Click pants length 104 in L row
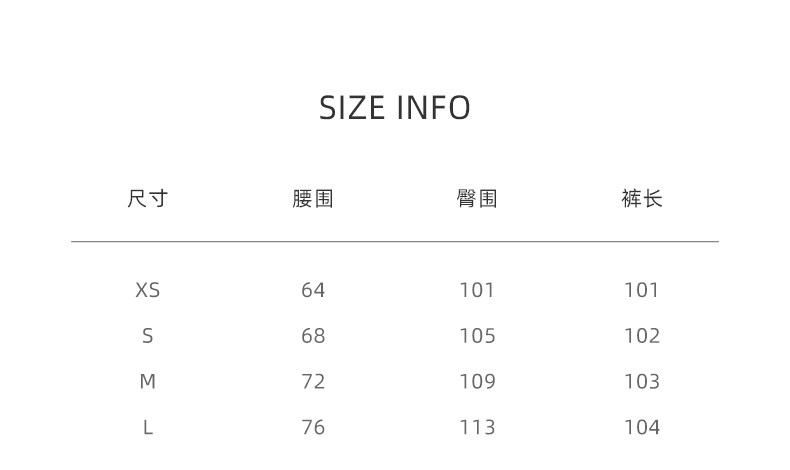790x470 pixels. tap(642, 427)
